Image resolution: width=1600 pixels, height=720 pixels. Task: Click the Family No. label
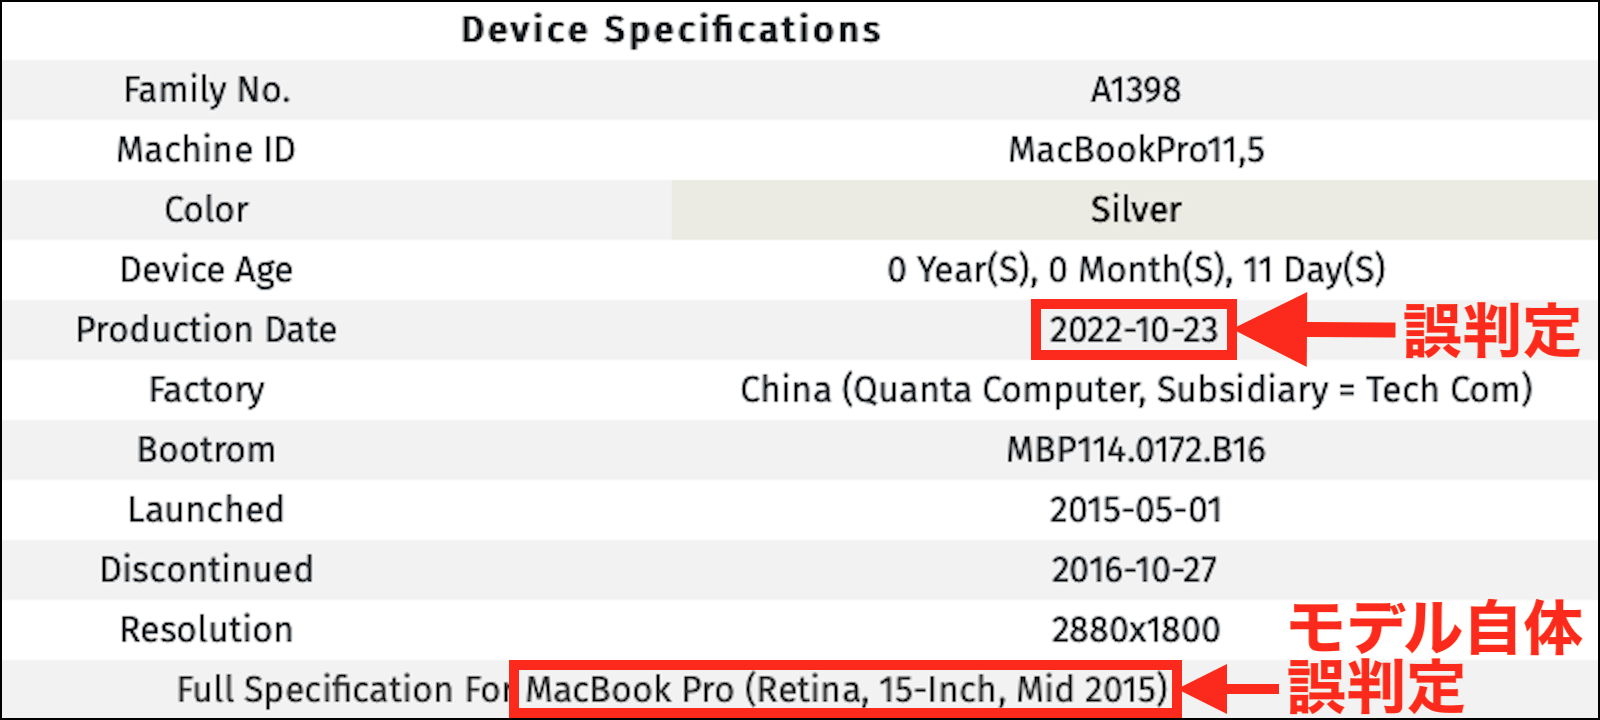point(207,90)
